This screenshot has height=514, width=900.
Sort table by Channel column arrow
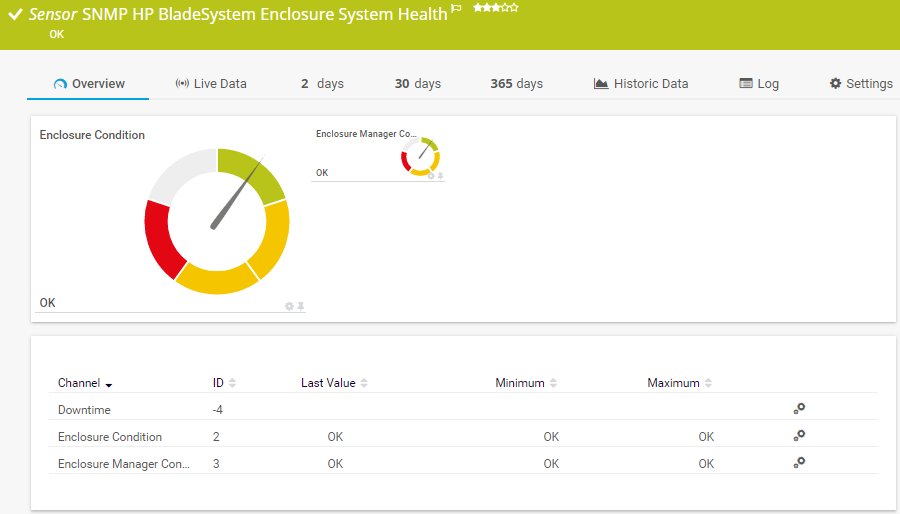[x=109, y=384]
